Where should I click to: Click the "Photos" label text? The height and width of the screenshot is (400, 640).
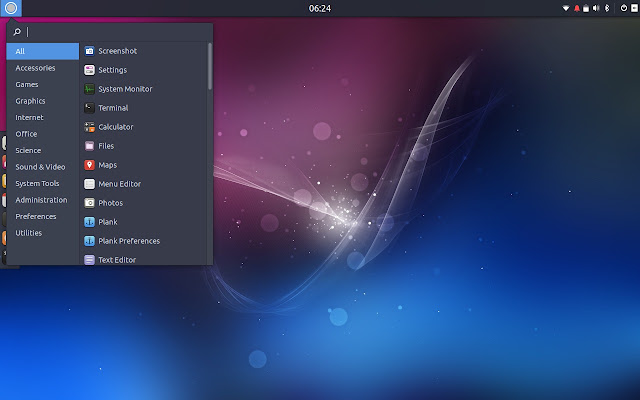[x=111, y=203]
